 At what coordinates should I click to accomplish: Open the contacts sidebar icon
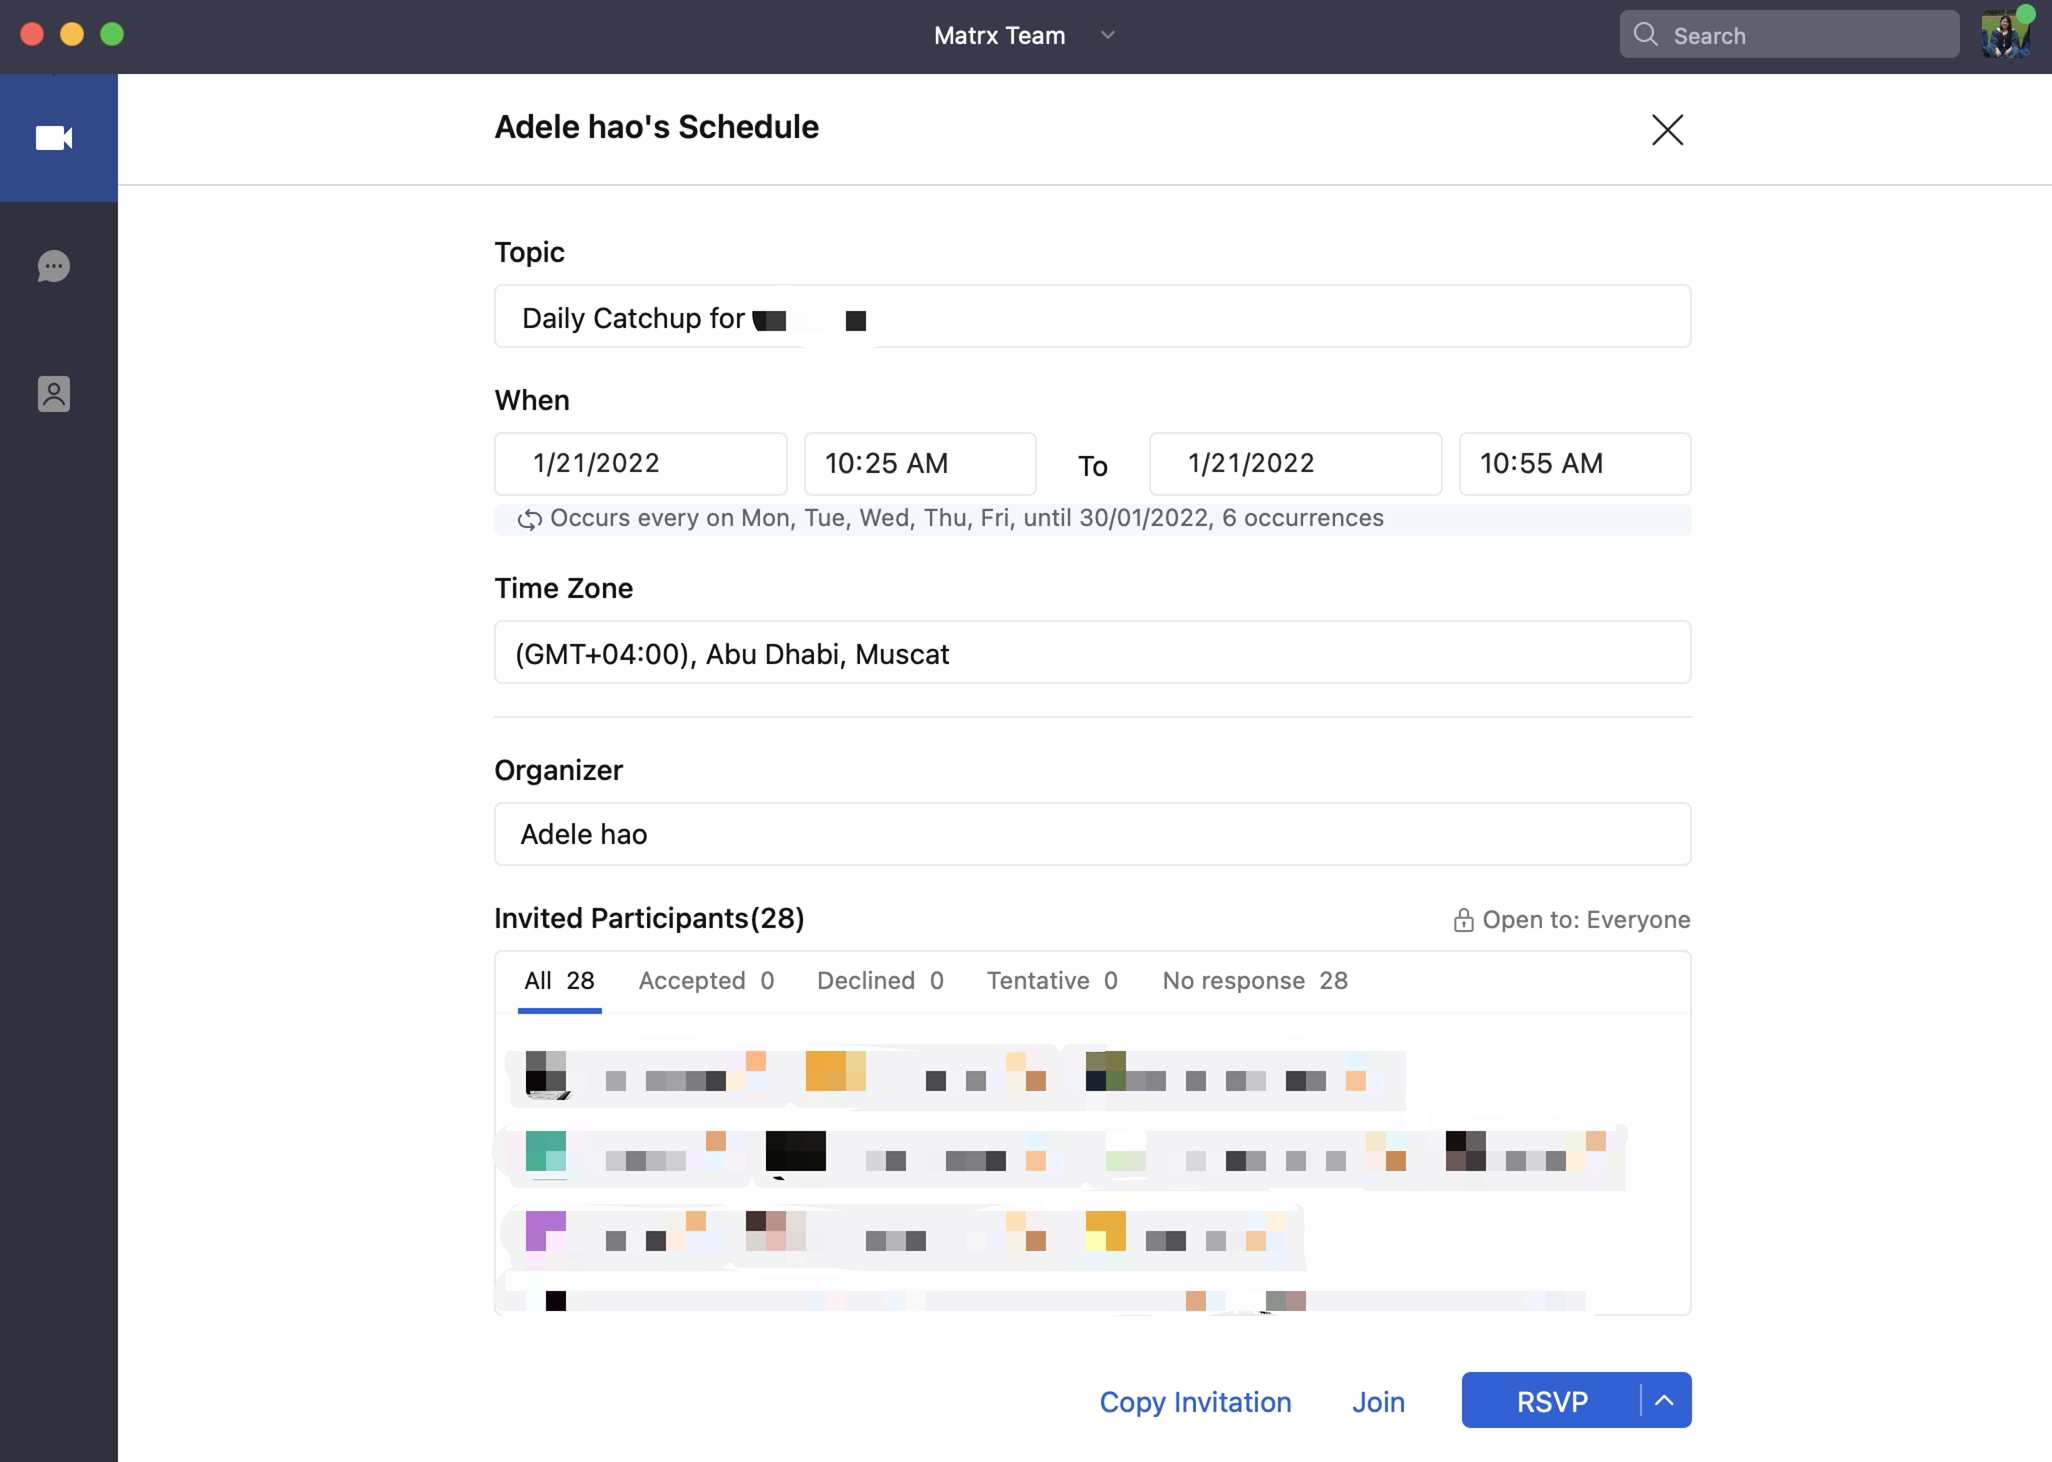54,394
